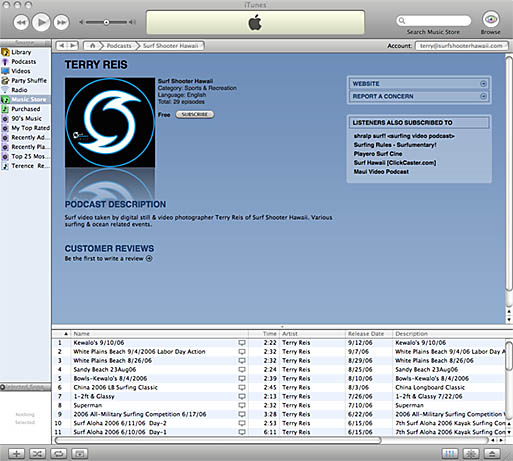Screen dimensions: 513x461
Task: Sort by the Name column header
Action: coord(159,334)
